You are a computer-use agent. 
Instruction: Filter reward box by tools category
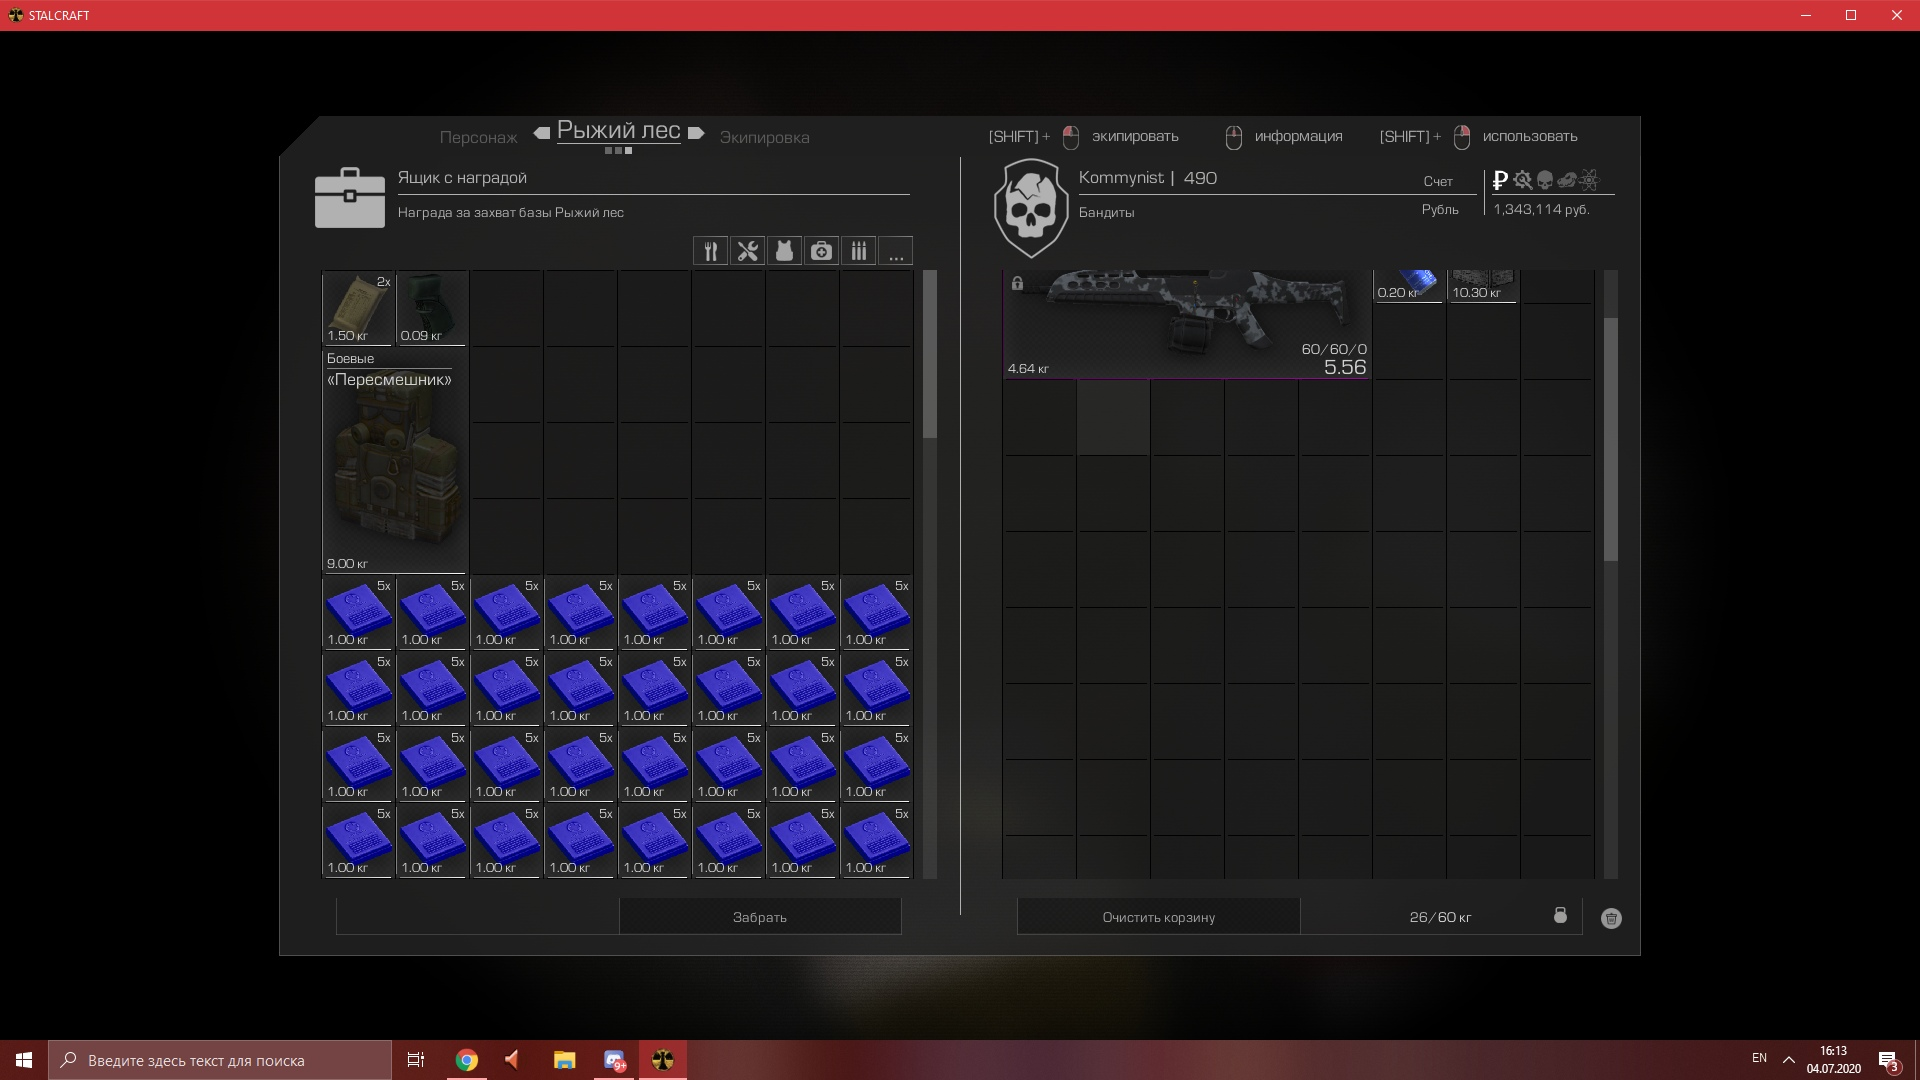[747, 251]
